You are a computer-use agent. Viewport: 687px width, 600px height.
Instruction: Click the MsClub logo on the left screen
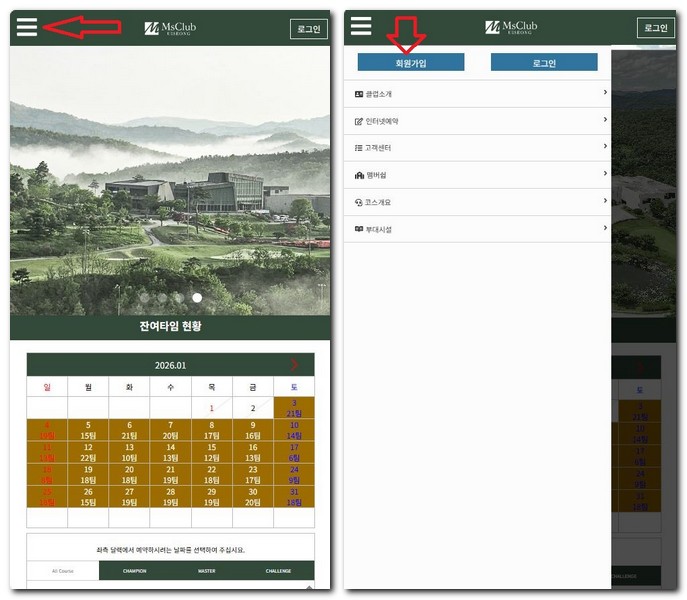(172, 28)
